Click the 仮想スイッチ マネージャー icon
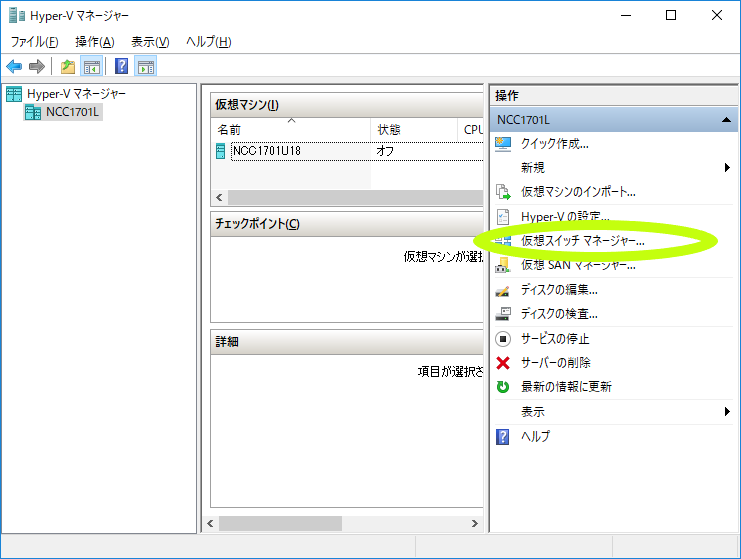741x559 pixels. (x=503, y=241)
